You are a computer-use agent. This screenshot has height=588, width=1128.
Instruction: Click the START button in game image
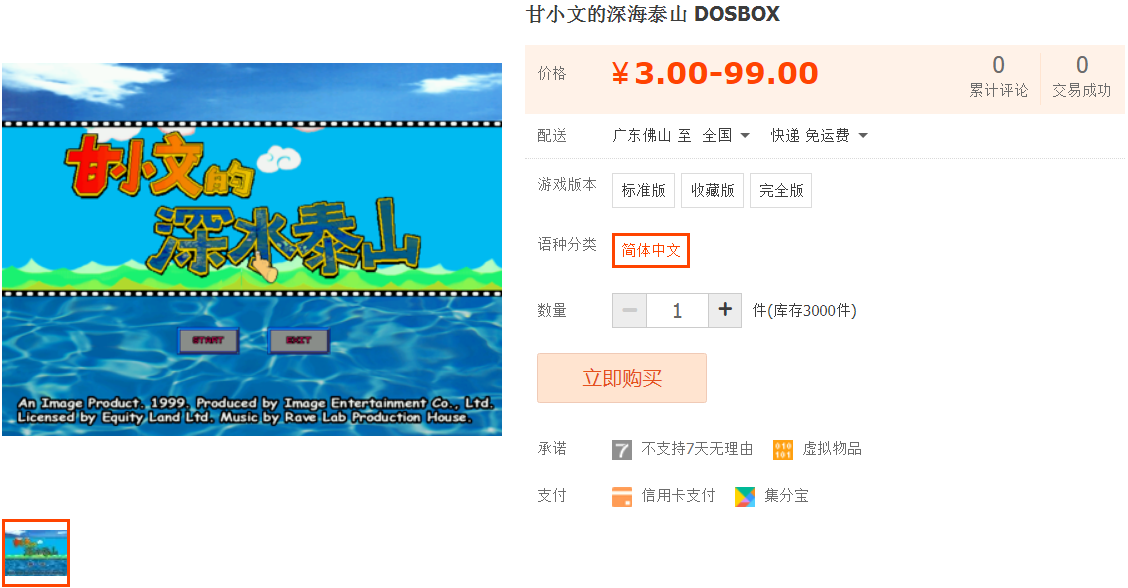[208, 340]
